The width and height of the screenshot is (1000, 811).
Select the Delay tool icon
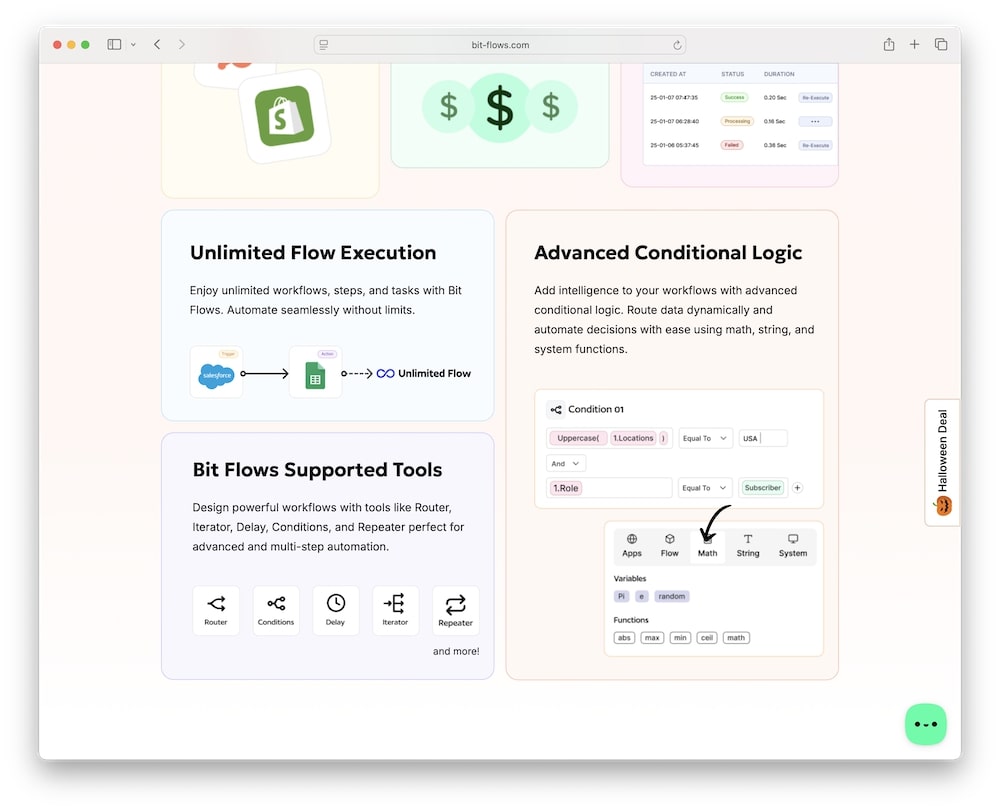pyautogui.click(x=336, y=610)
